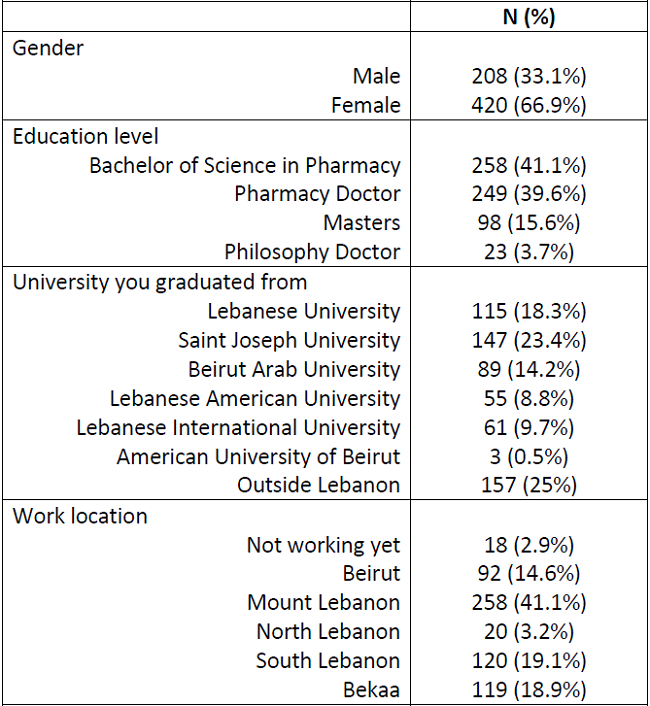The width and height of the screenshot is (650, 706).
Task: Select the Masters row label
Action: point(361,223)
